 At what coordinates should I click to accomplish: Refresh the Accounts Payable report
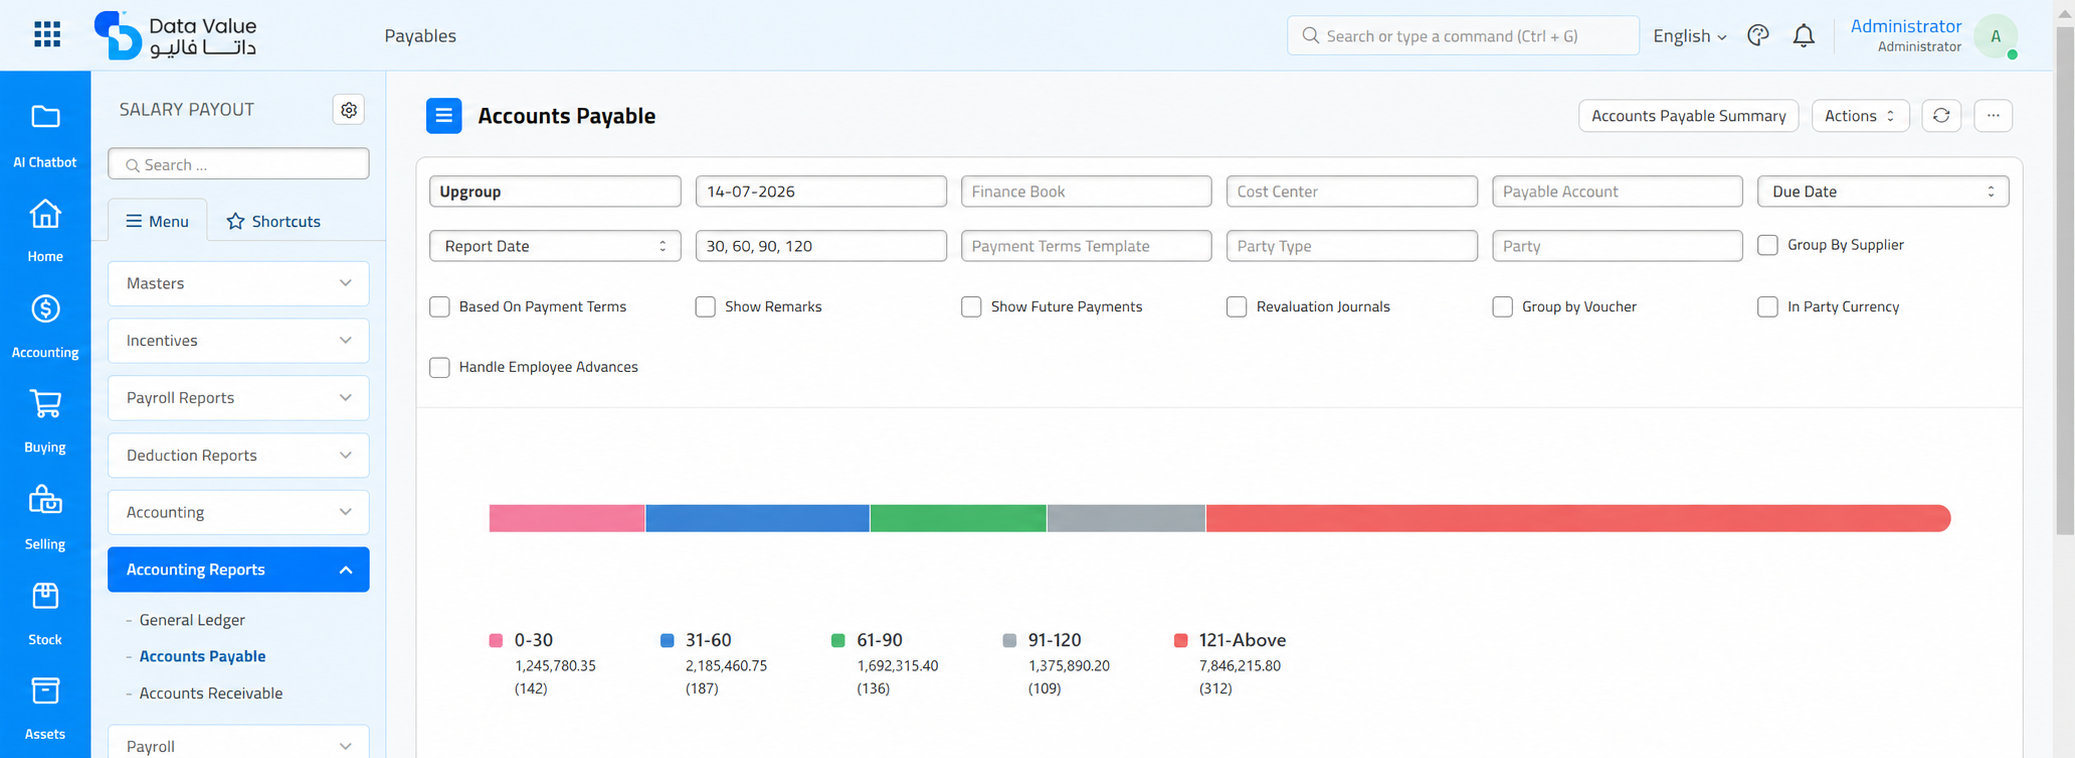coord(1941,116)
